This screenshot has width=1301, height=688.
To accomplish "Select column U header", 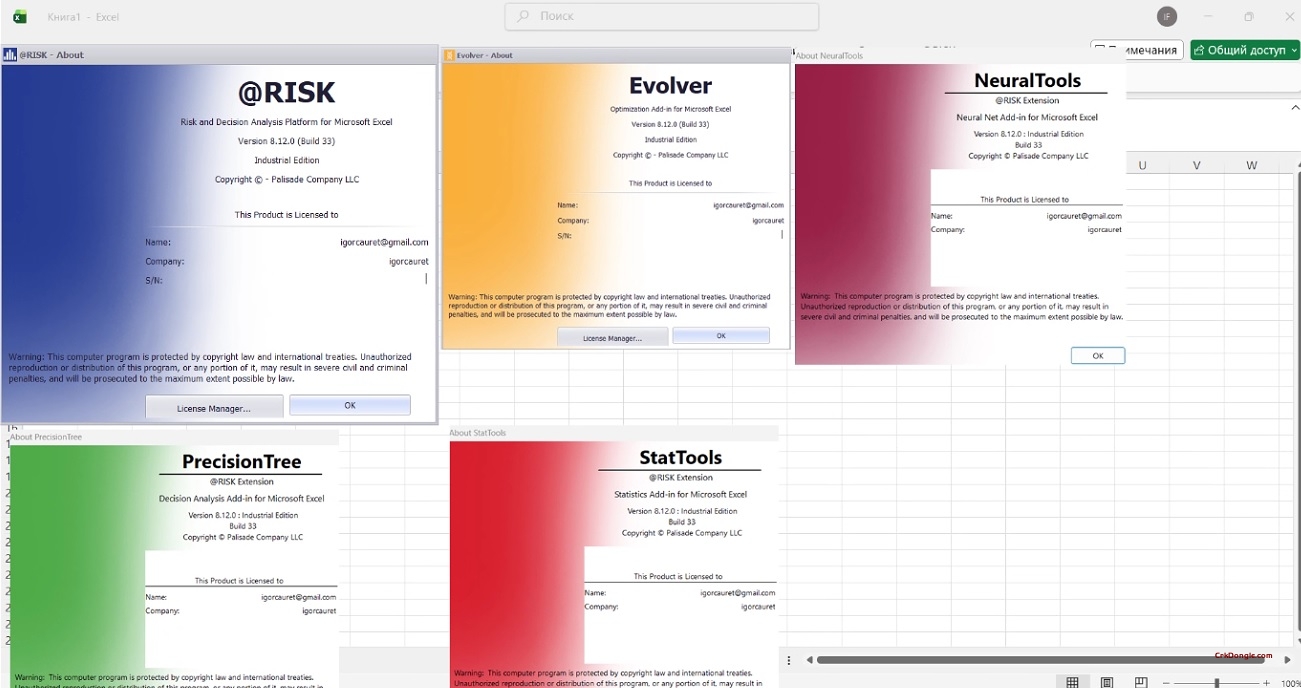I will pos(1142,166).
